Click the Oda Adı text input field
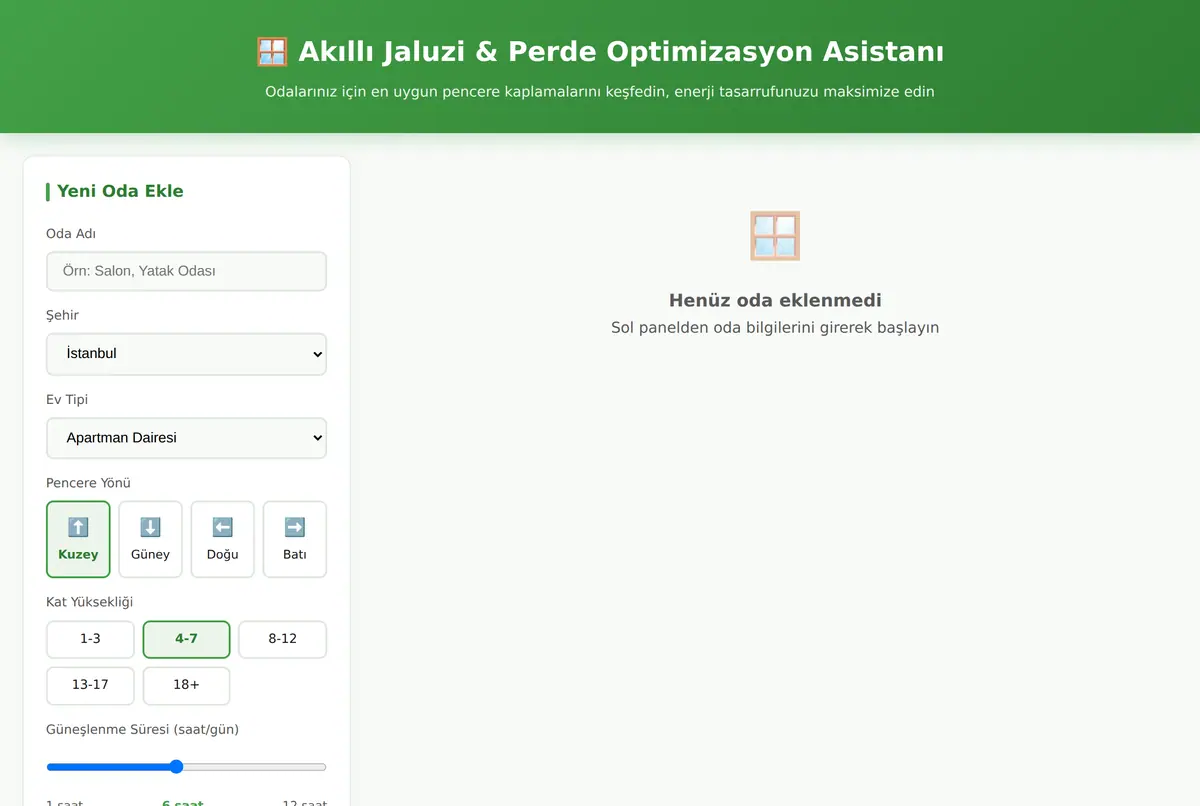Screen dimensions: 1200x806 click(x=186, y=271)
